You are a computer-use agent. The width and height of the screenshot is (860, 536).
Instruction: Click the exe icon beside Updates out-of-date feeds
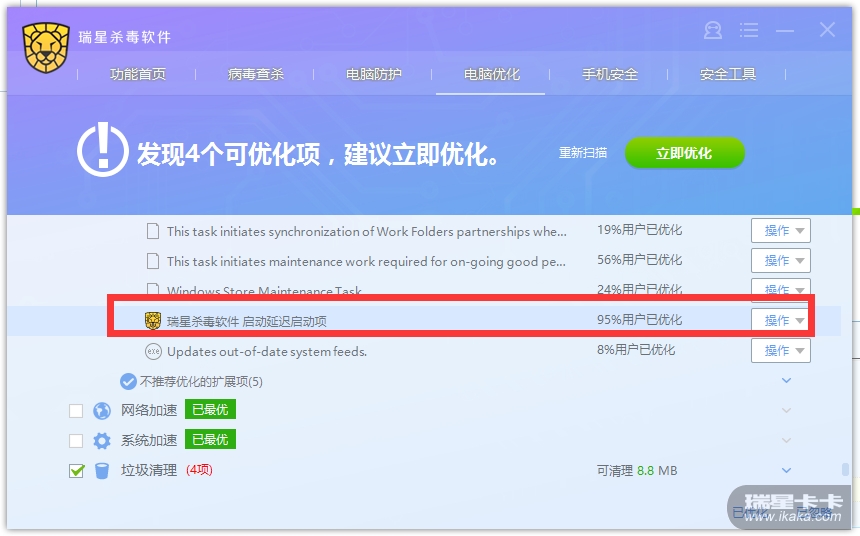click(153, 351)
